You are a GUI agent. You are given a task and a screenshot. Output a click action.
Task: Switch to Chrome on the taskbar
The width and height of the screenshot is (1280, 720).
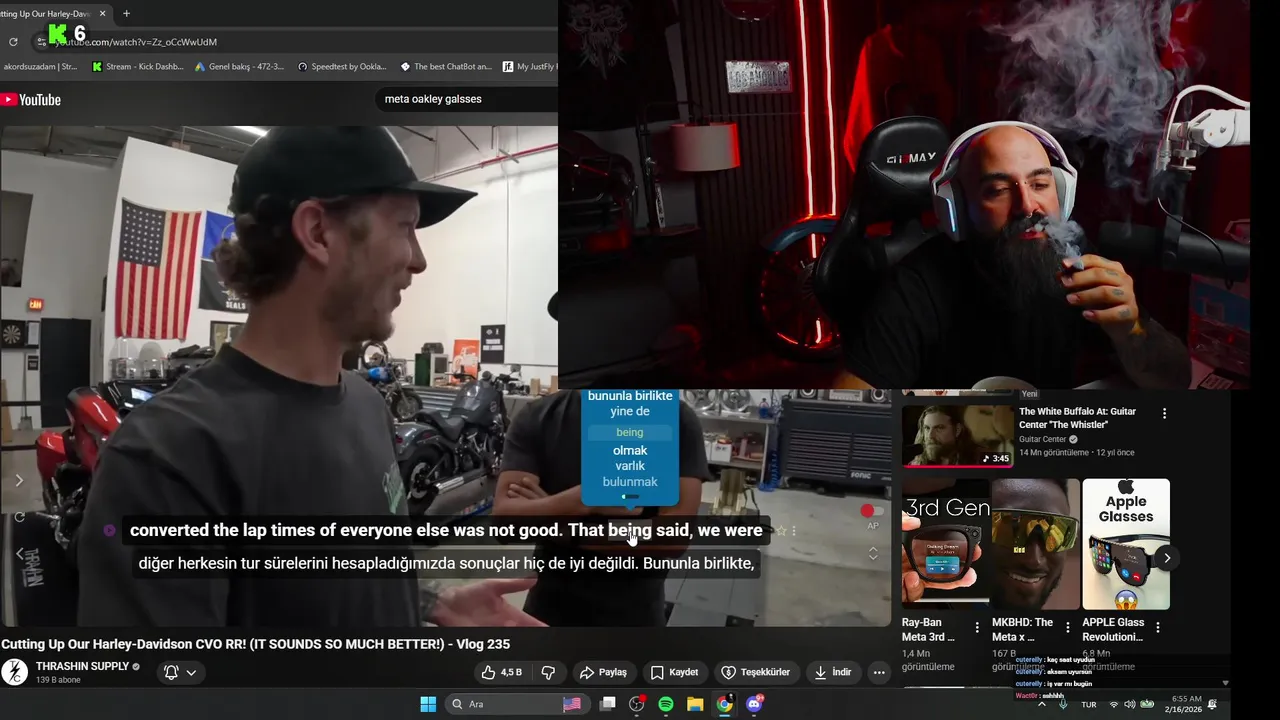click(x=724, y=704)
